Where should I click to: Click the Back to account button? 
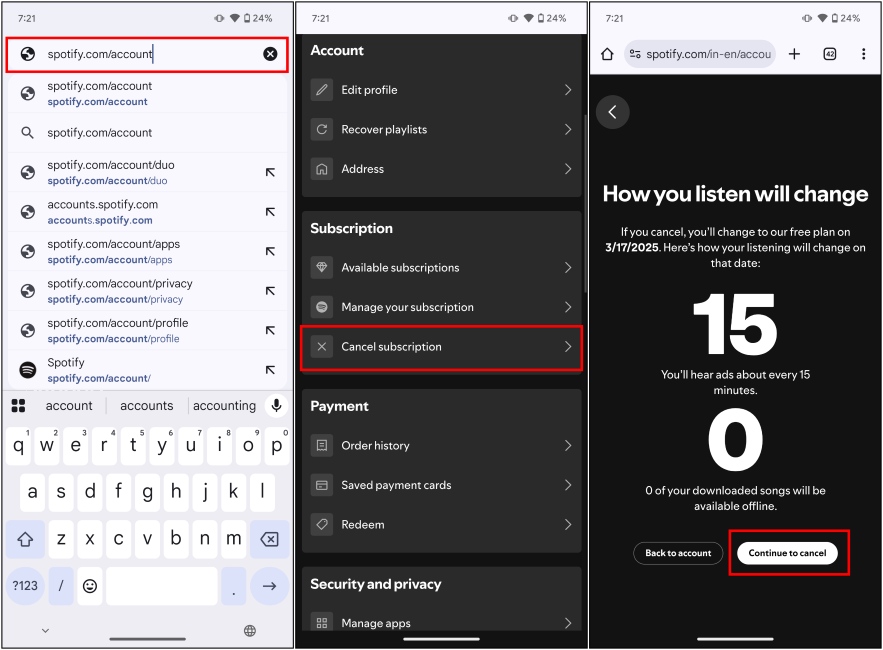(678, 553)
